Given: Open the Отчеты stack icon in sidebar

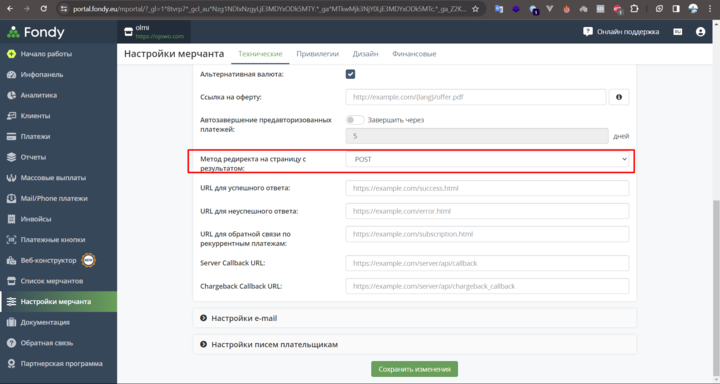Looking at the screenshot, I should (11, 157).
